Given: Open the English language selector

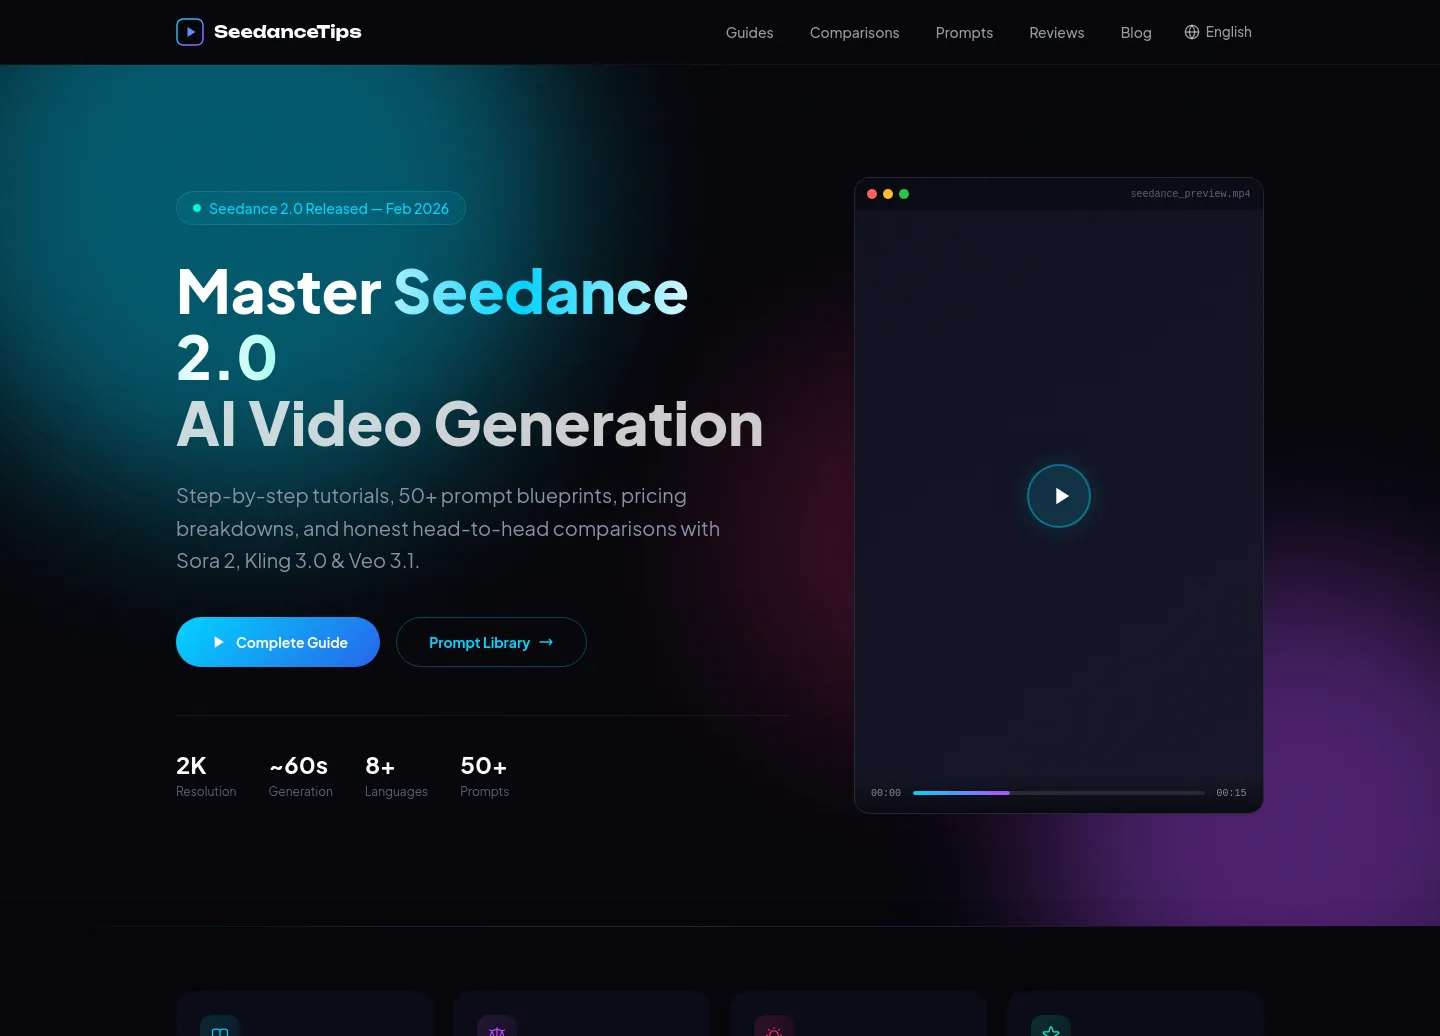Looking at the screenshot, I should (x=1218, y=32).
